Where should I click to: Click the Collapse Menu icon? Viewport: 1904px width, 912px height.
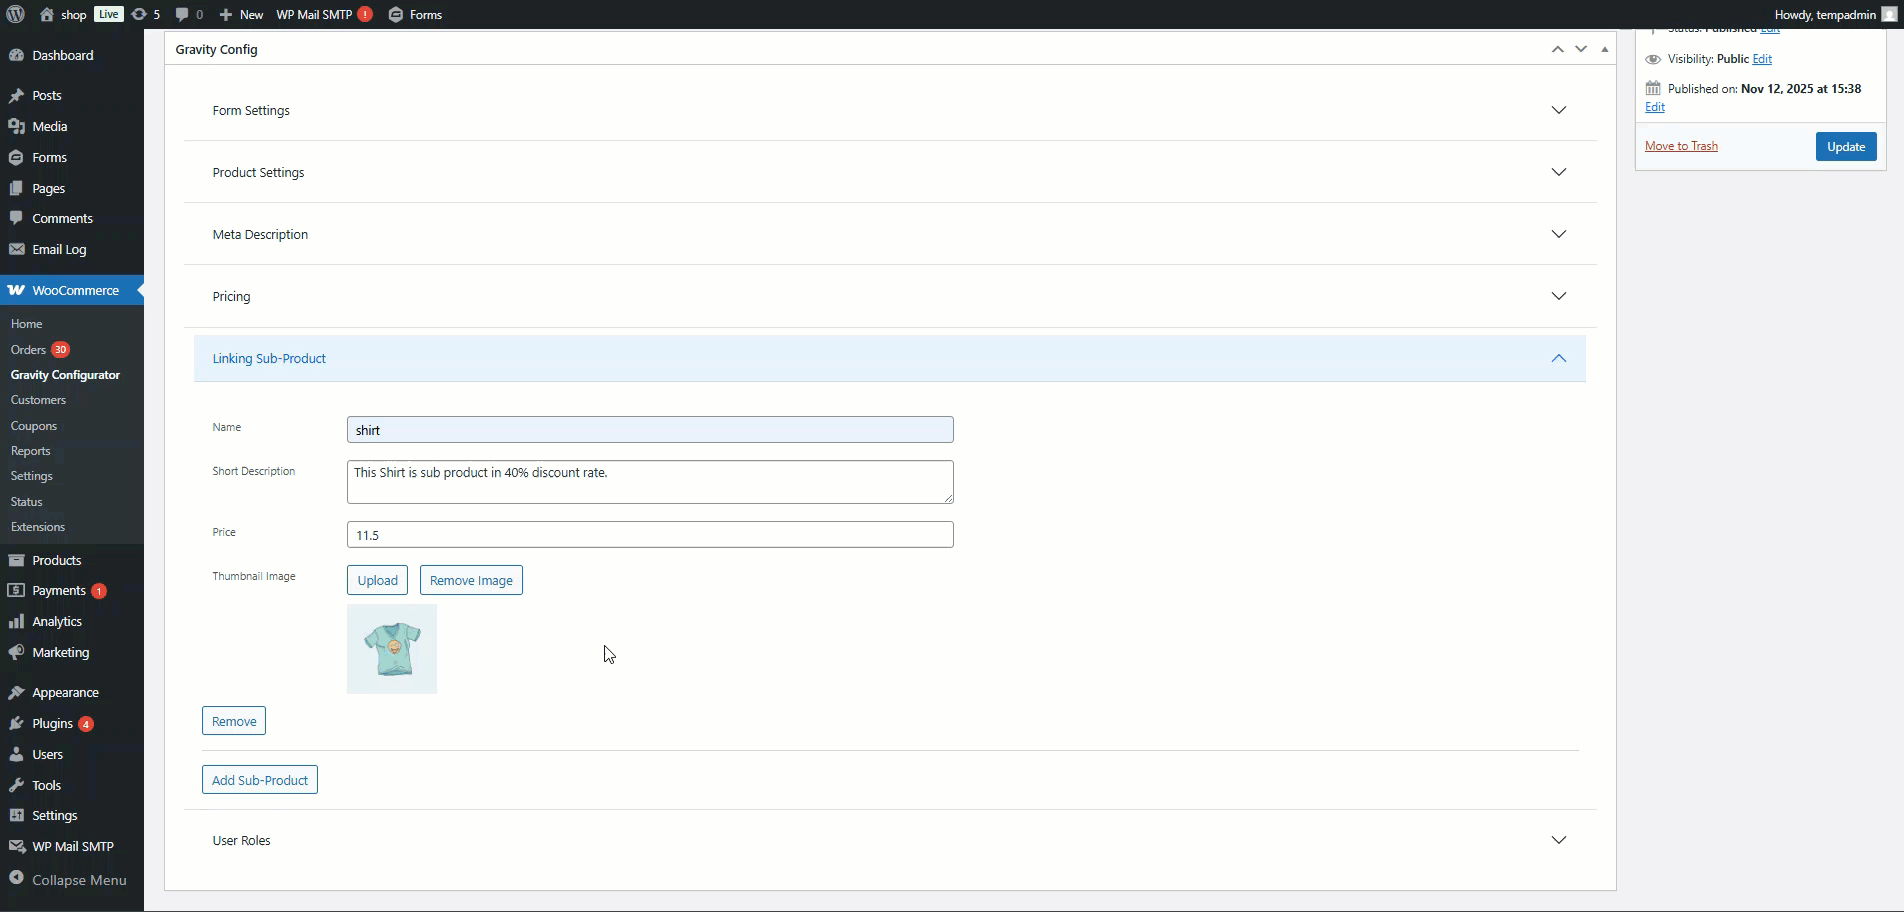click(16, 879)
